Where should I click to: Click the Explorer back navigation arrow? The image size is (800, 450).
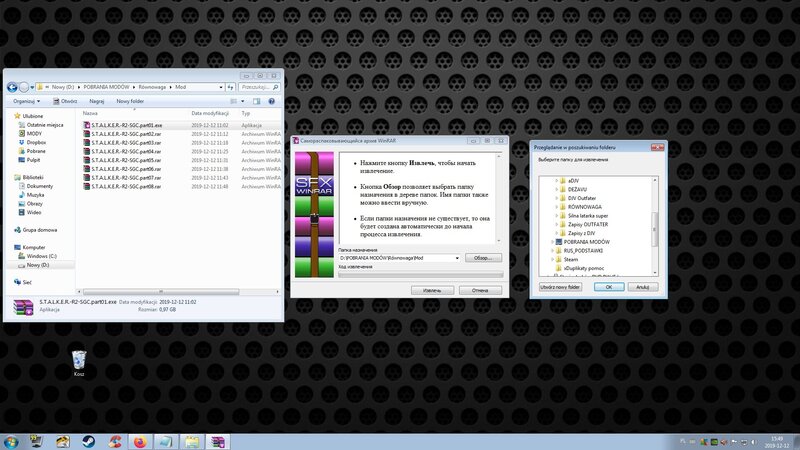click(12, 87)
